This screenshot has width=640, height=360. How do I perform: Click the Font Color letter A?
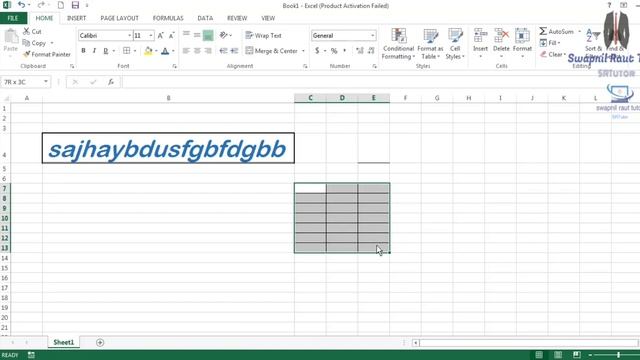tap(165, 51)
